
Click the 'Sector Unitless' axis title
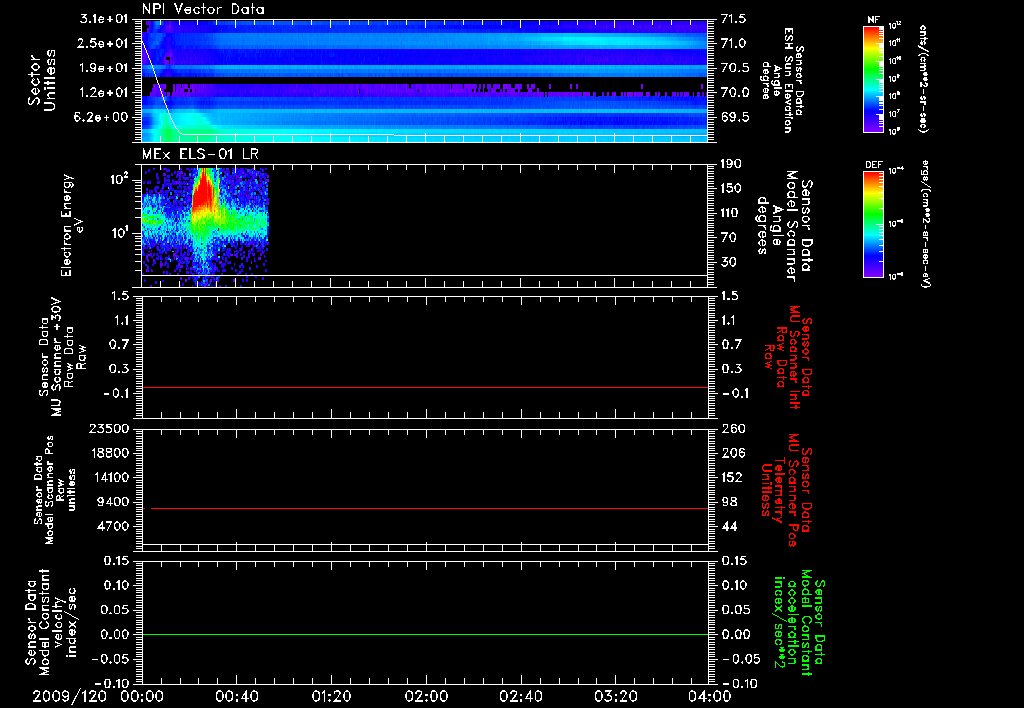pos(42,80)
